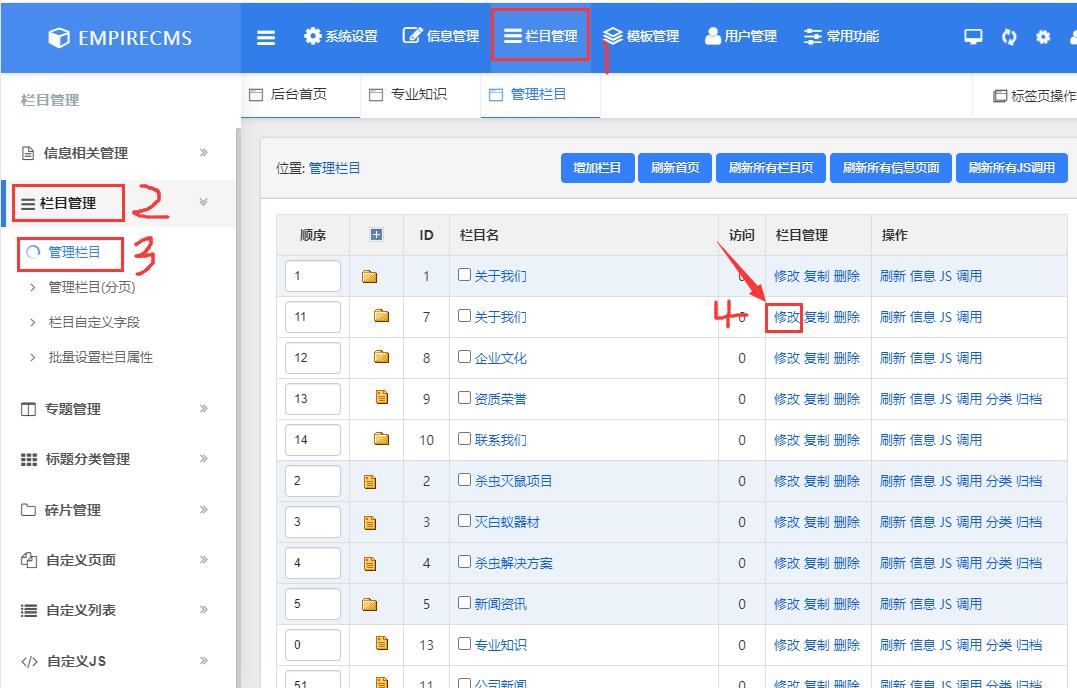
Task: Click the refresh icon in the header
Action: click(x=1009, y=35)
